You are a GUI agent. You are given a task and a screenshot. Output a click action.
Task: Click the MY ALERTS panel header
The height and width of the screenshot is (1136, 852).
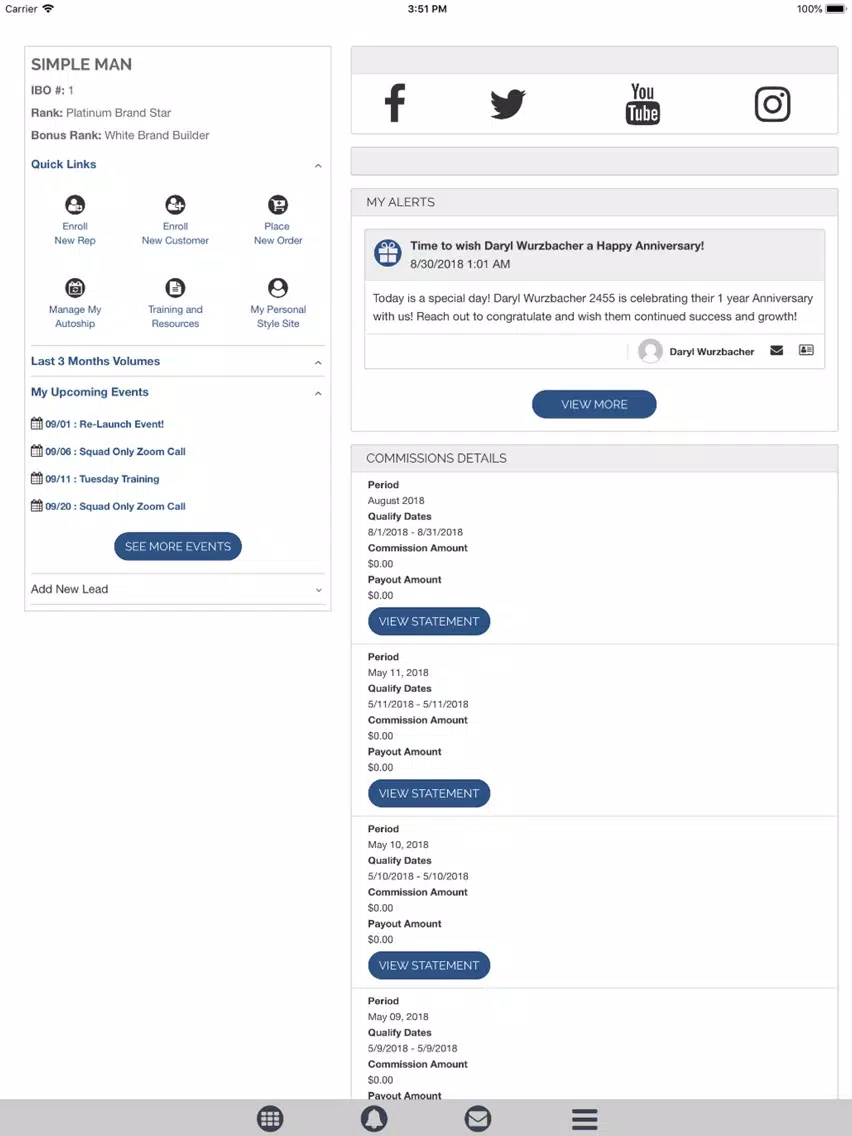point(594,202)
